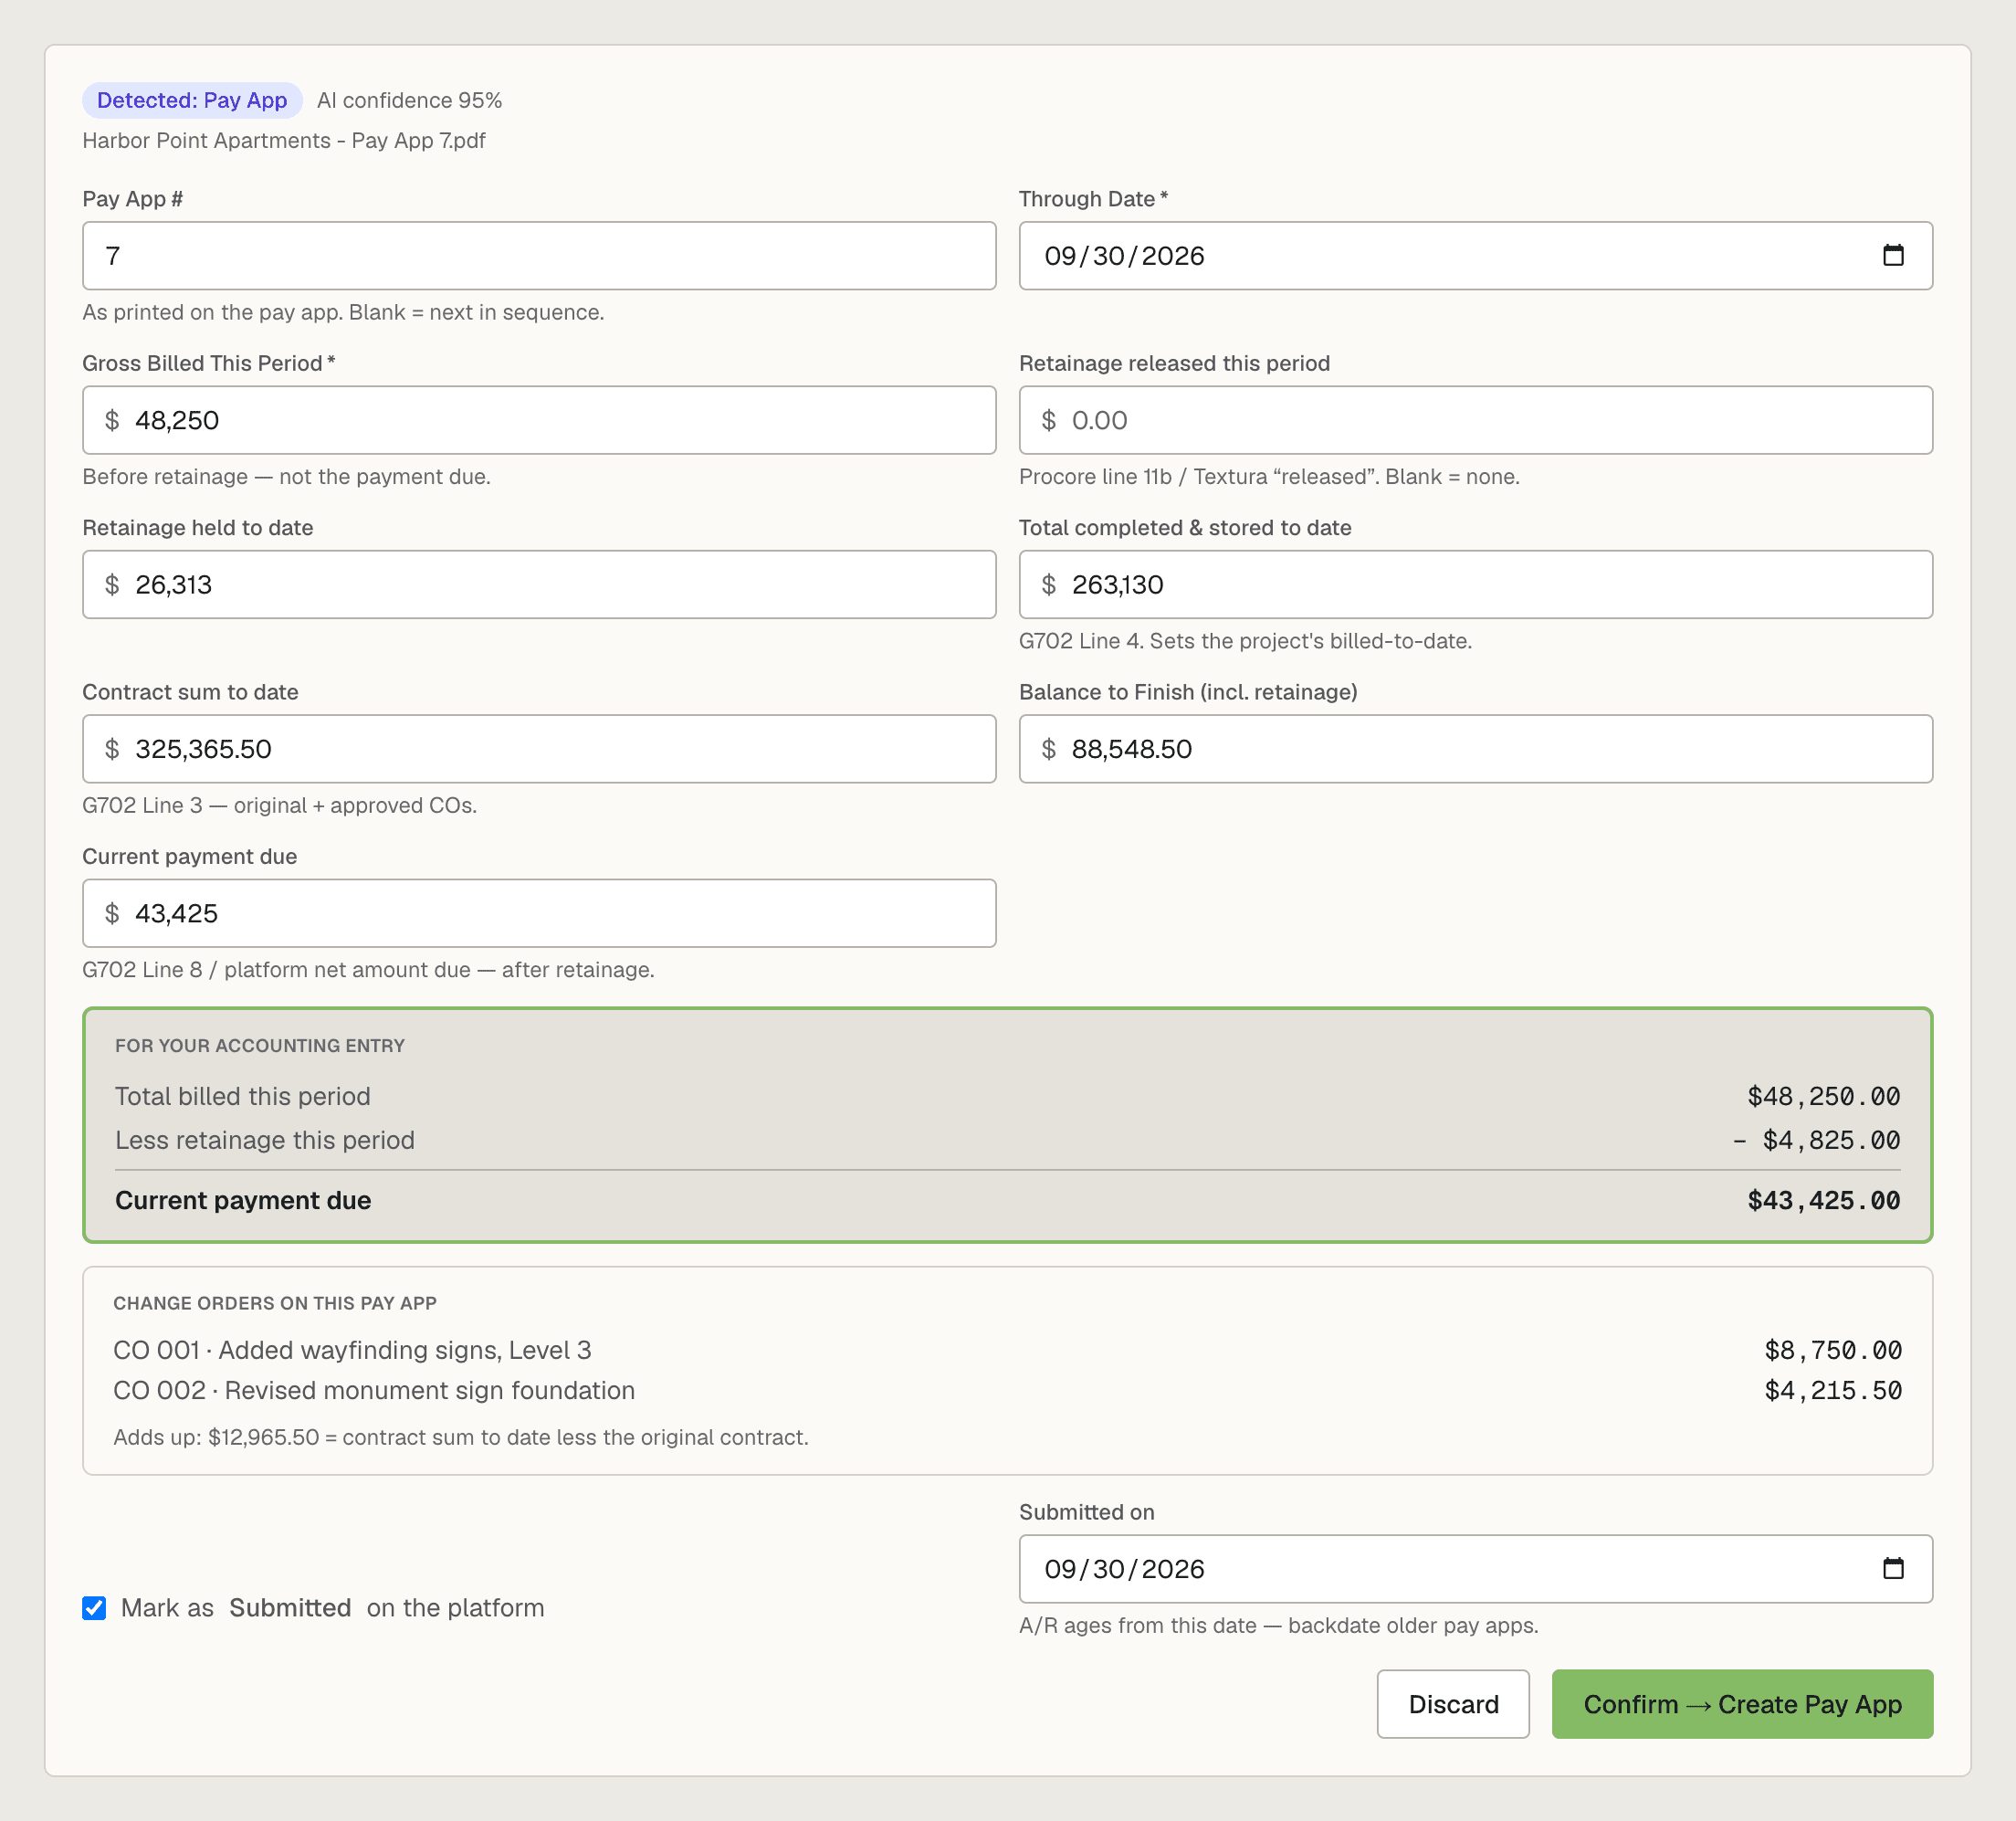This screenshot has height=1821, width=2016.
Task: Edit the Gross Billed This Period field
Action: pos(539,420)
